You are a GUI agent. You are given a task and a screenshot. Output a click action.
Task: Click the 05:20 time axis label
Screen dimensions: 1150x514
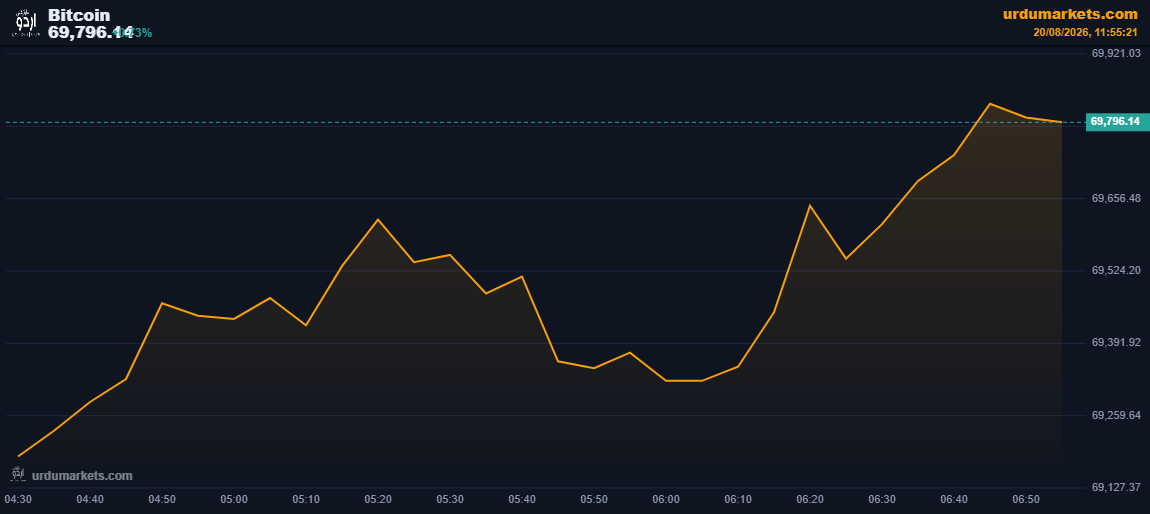coord(378,499)
